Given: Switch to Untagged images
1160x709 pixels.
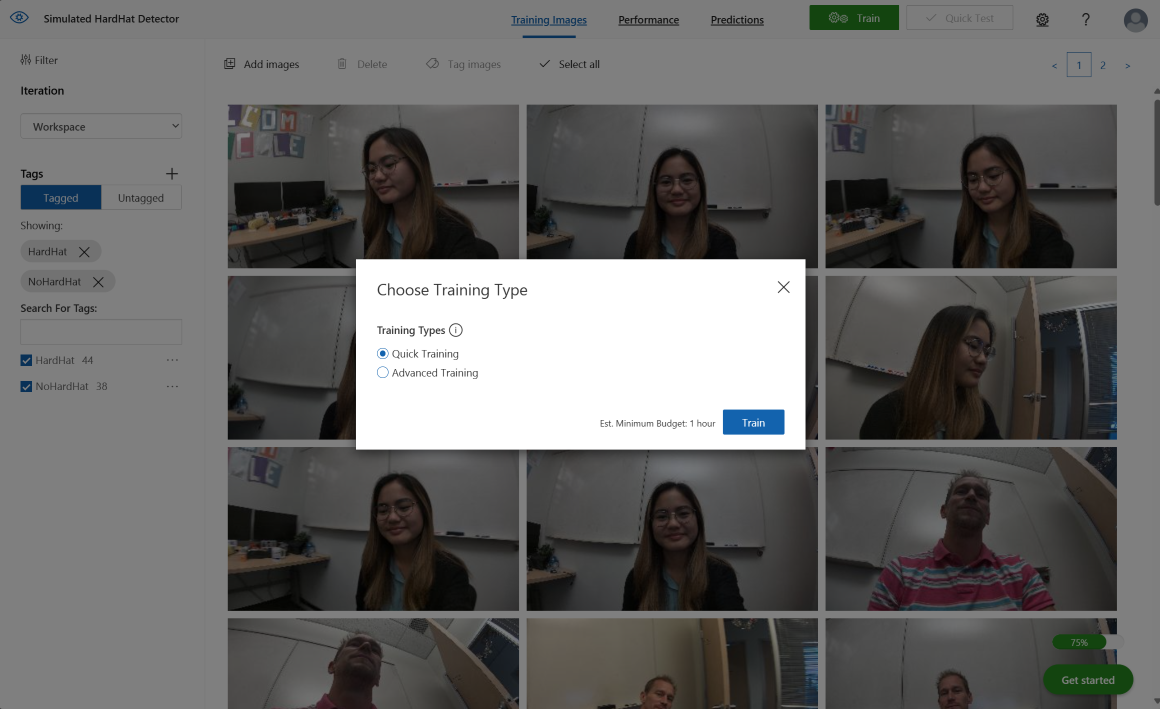Looking at the screenshot, I should click(x=141, y=198).
